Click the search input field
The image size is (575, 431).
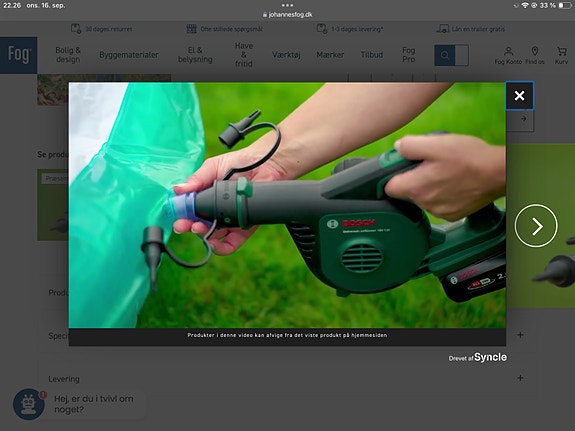(462, 55)
